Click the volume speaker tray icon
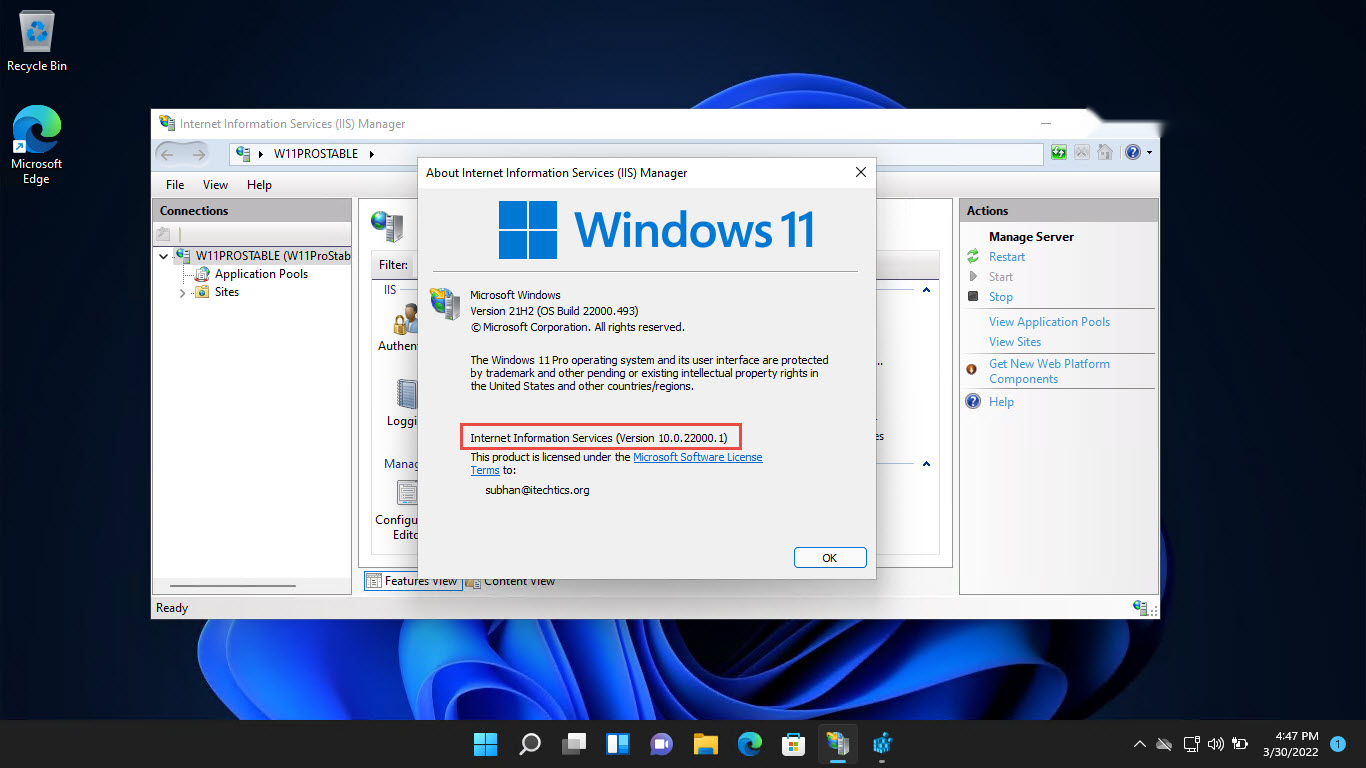 pos(1215,744)
